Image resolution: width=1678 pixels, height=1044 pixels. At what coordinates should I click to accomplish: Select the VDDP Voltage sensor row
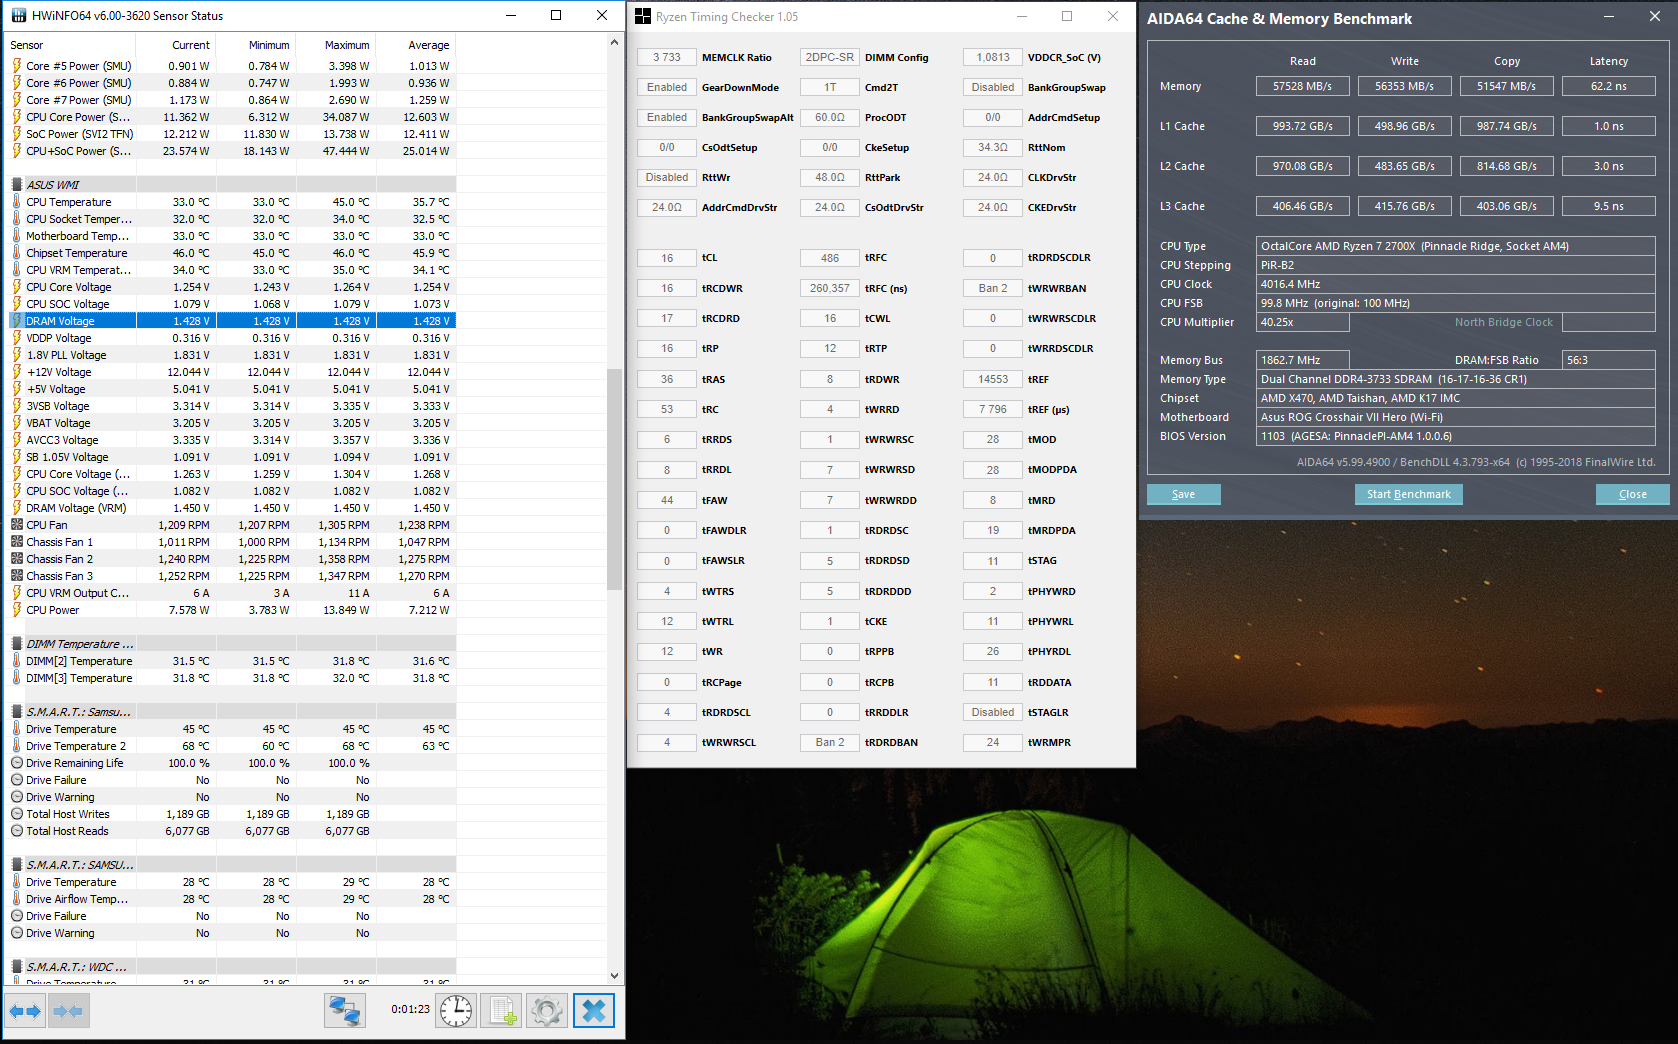231,338
